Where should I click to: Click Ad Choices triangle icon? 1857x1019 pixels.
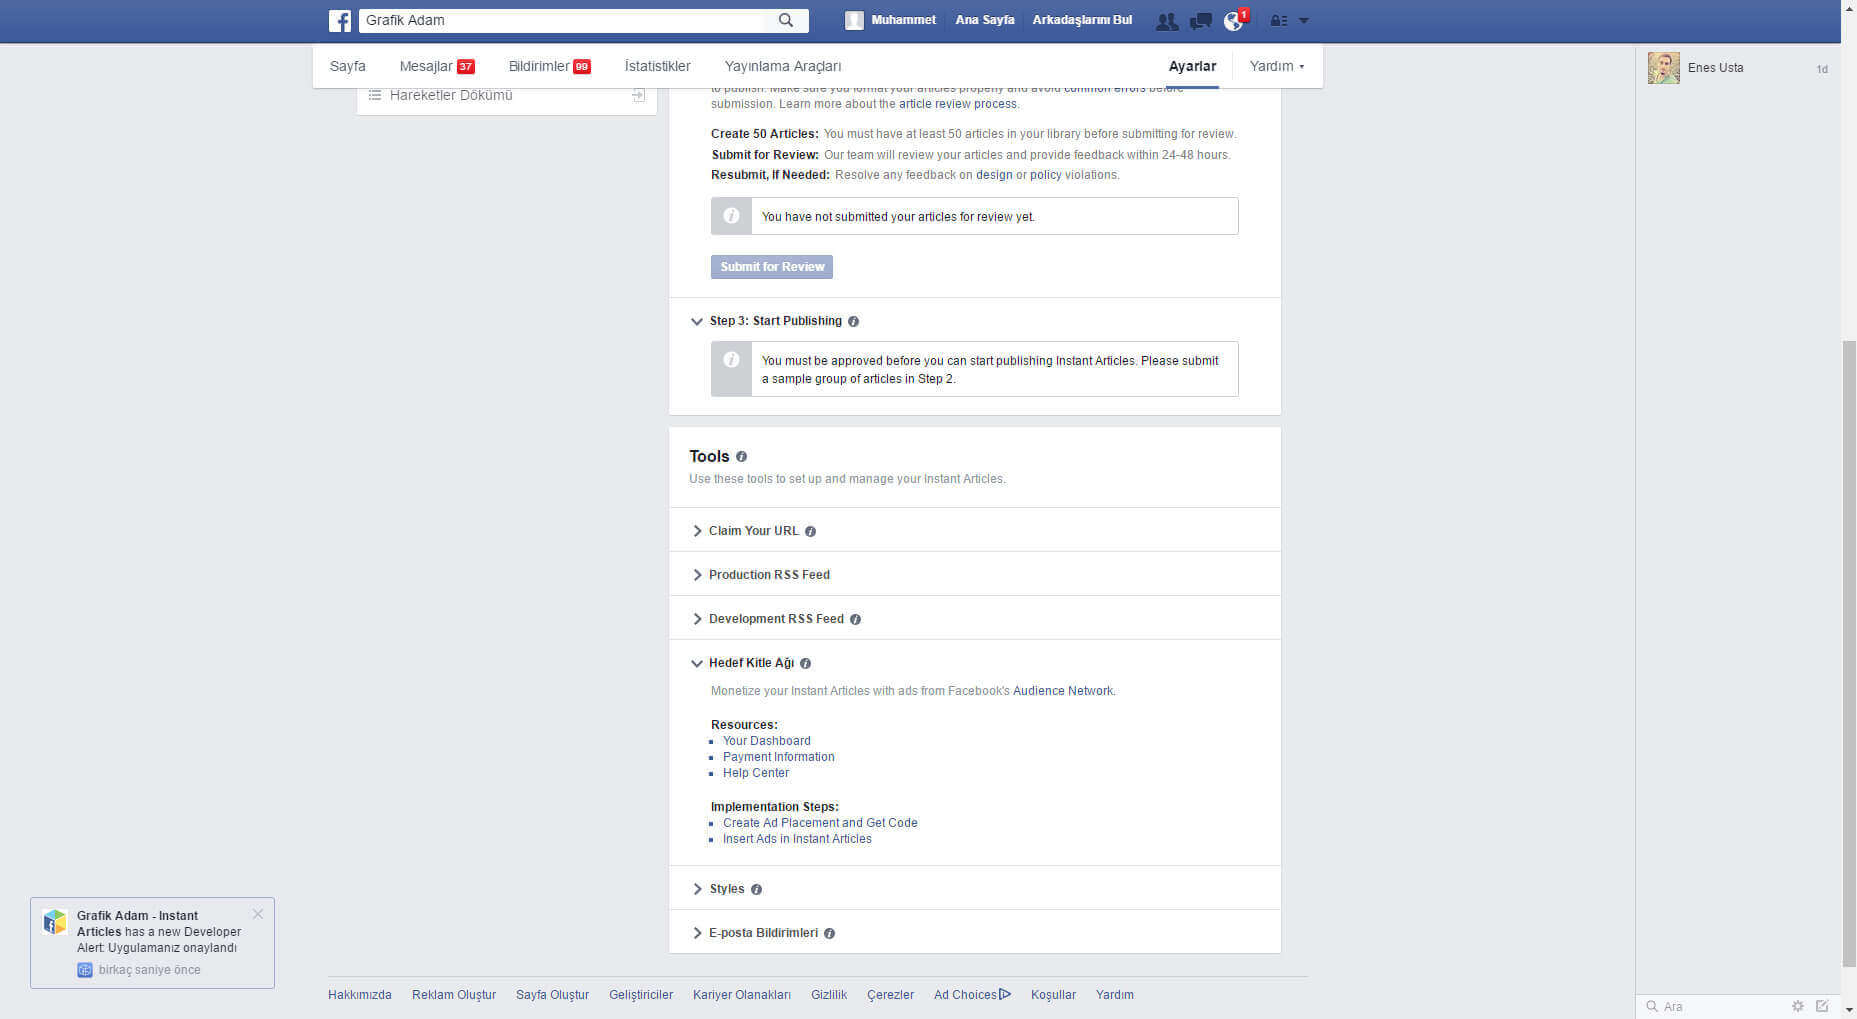(x=1005, y=994)
